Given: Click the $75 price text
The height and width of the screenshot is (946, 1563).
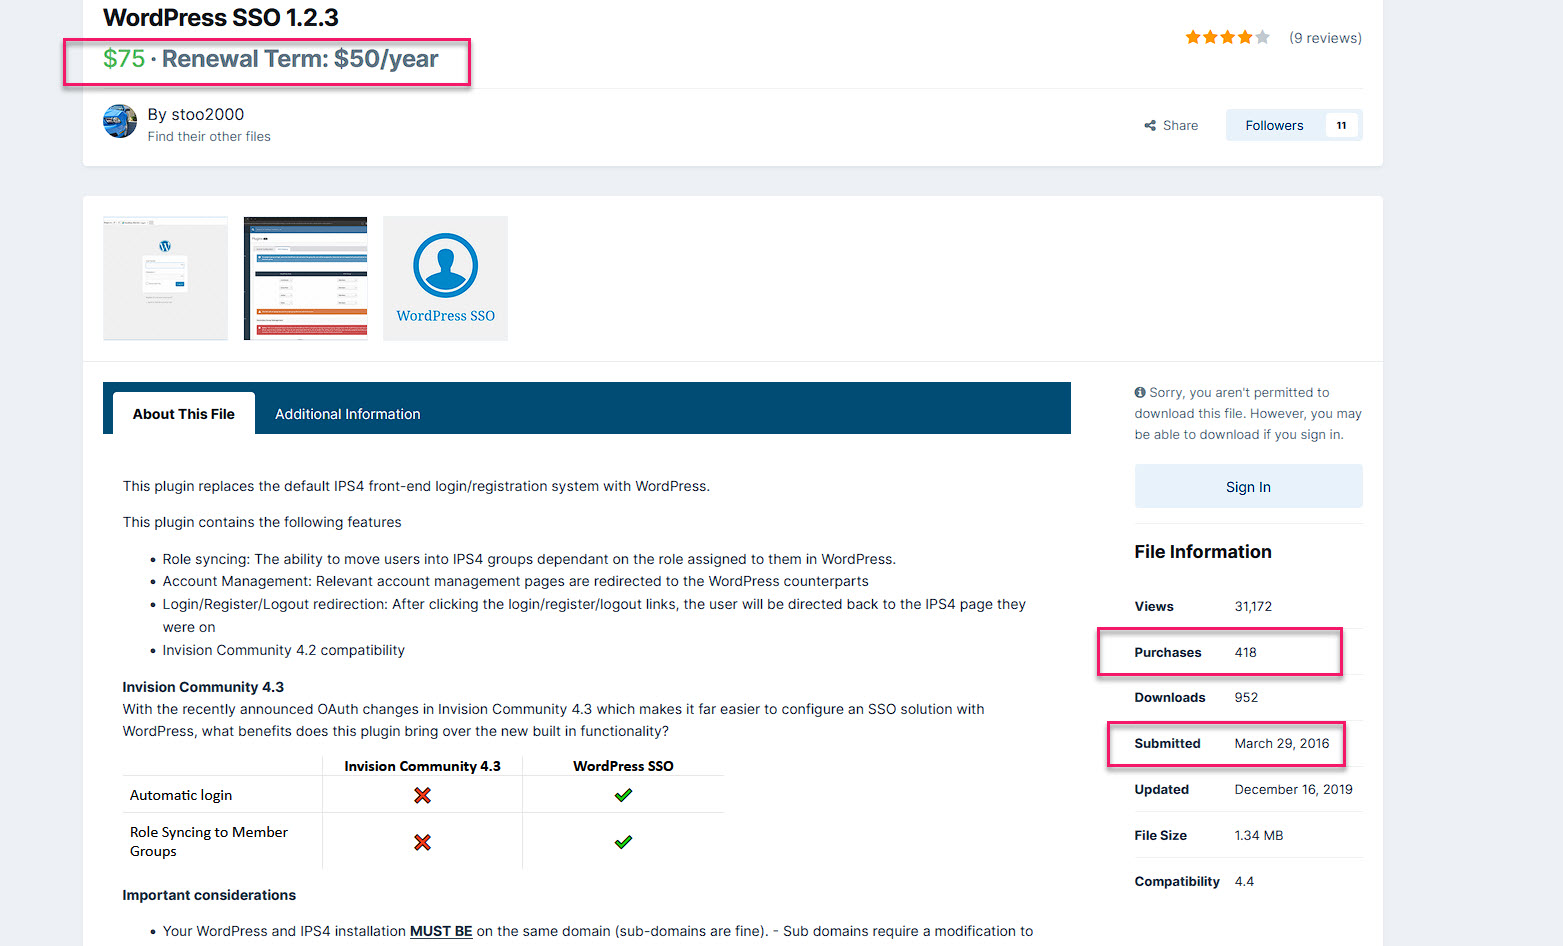Looking at the screenshot, I should point(124,59).
